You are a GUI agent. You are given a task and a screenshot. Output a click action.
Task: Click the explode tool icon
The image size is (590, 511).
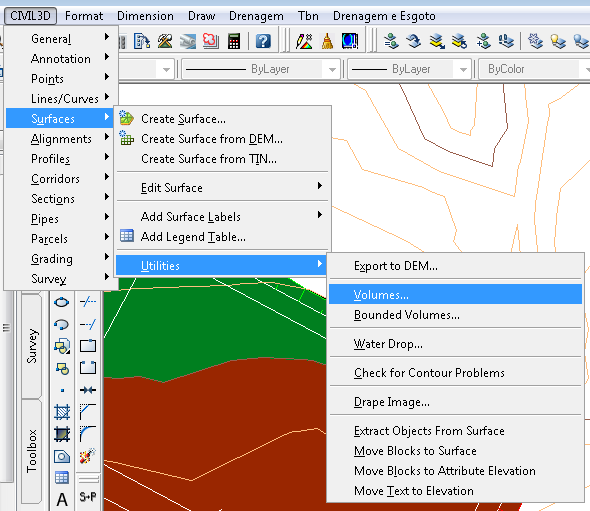tap(88, 456)
